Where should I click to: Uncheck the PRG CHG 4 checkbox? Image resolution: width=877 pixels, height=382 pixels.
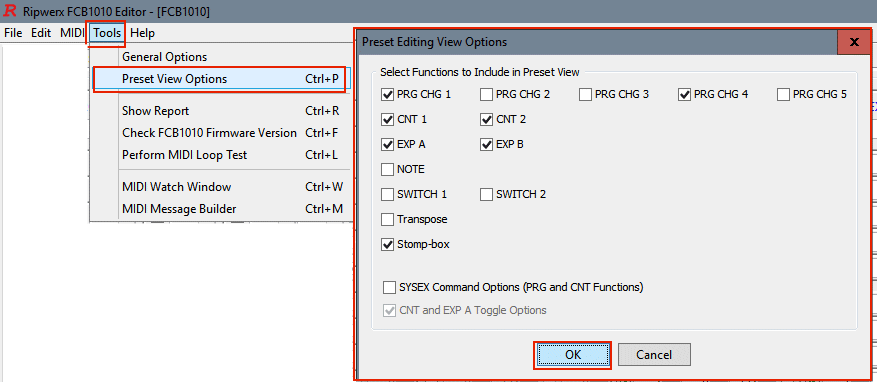(x=684, y=95)
